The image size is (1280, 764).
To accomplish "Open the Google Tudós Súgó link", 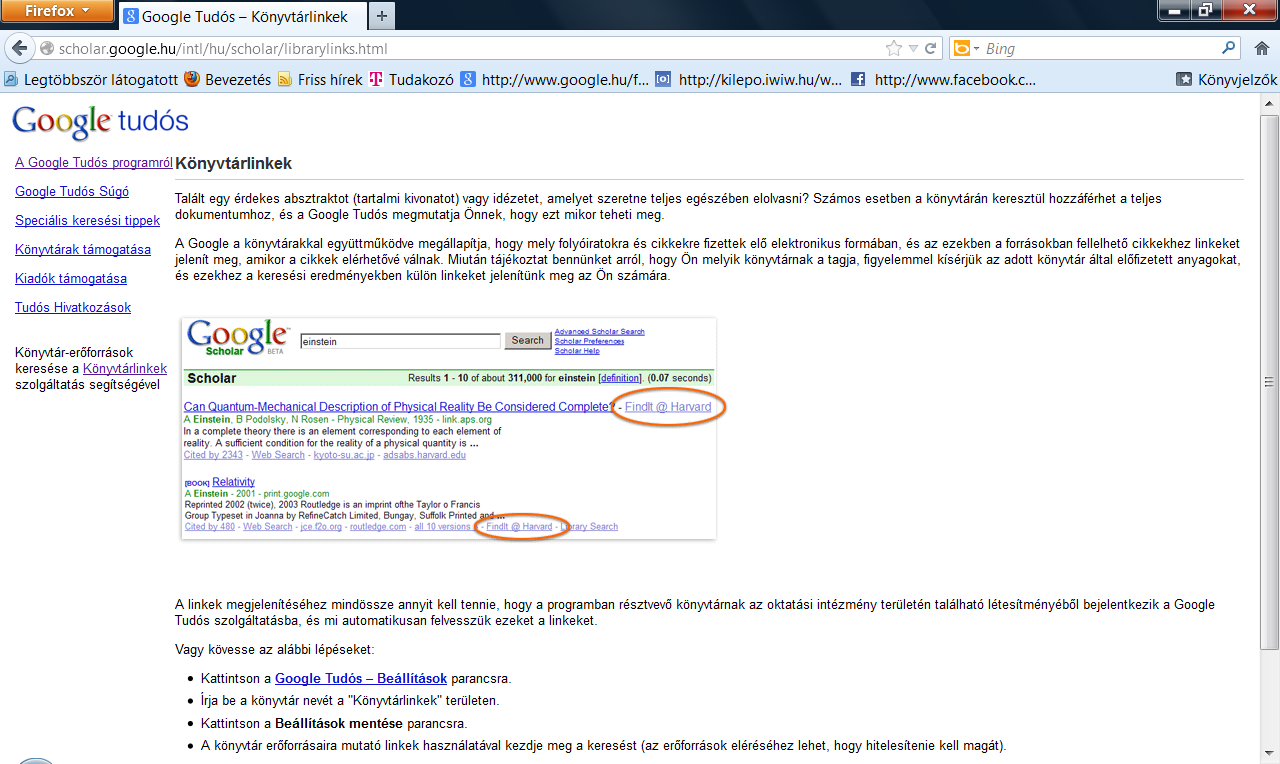I will pyautogui.click(x=72, y=192).
